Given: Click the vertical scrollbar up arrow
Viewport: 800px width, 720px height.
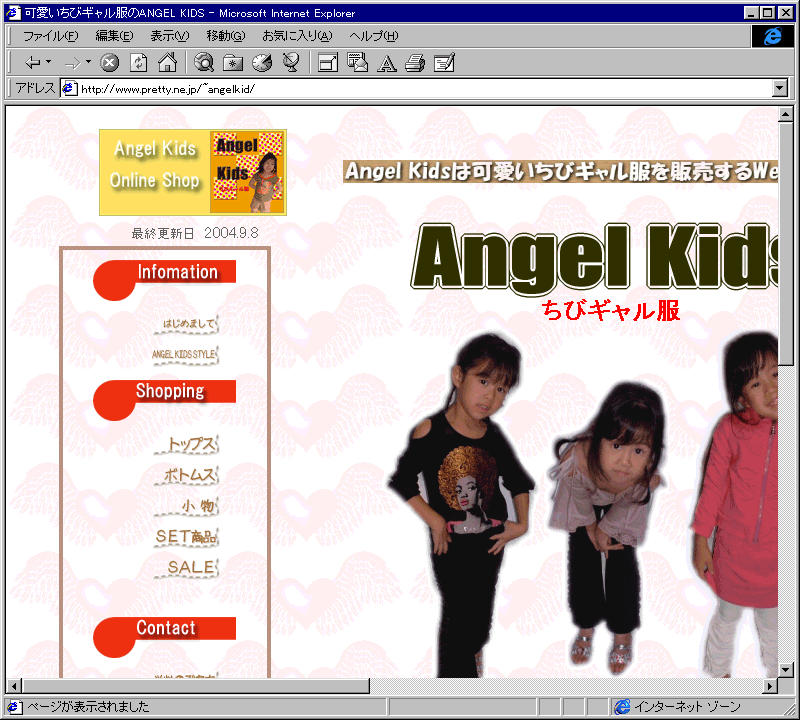Looking at the screenshot, I should [x=786, y=114].
